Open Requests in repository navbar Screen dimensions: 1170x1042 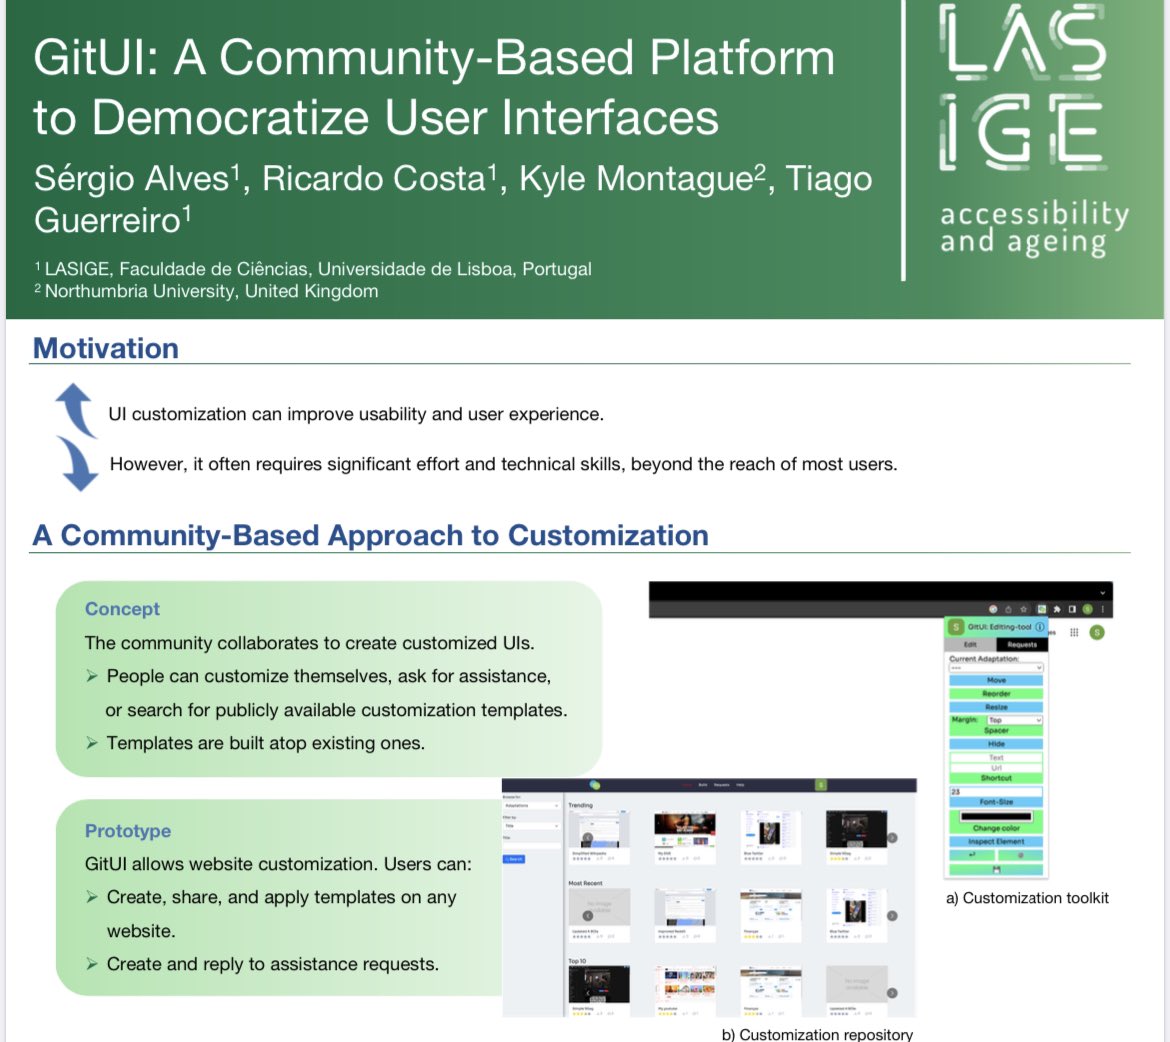[x=722, y=784]
